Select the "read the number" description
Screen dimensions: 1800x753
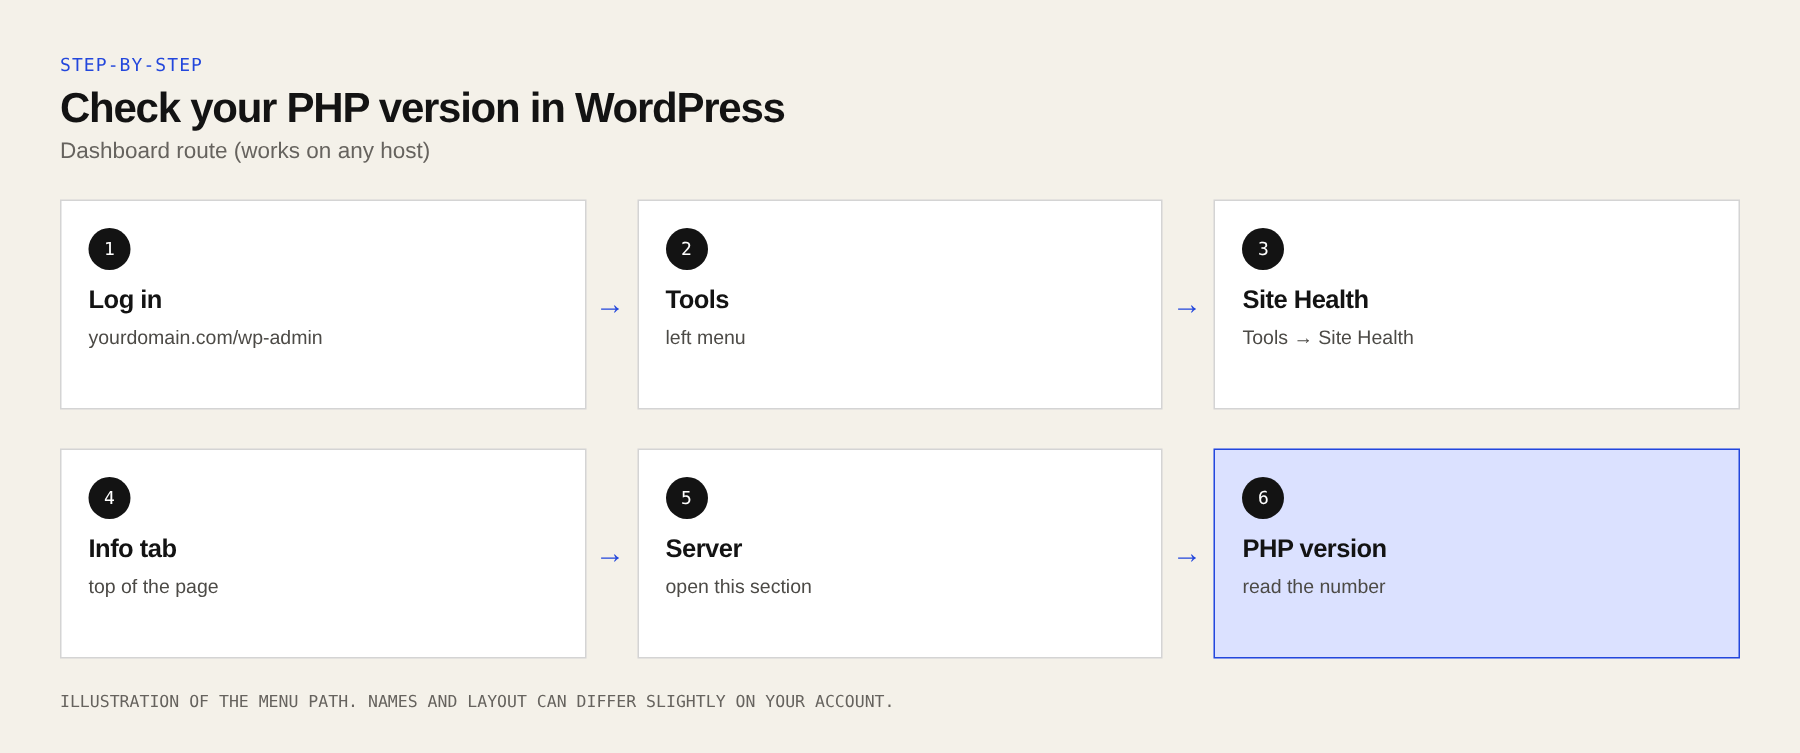tap(1313, 587)
